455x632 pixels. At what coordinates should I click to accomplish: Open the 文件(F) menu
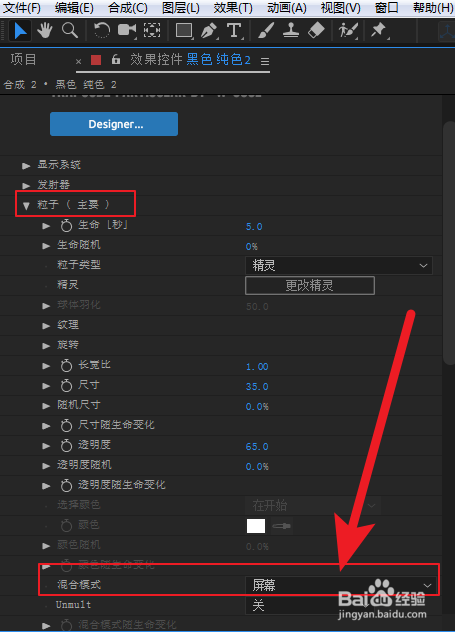click(x=22, y=8)
